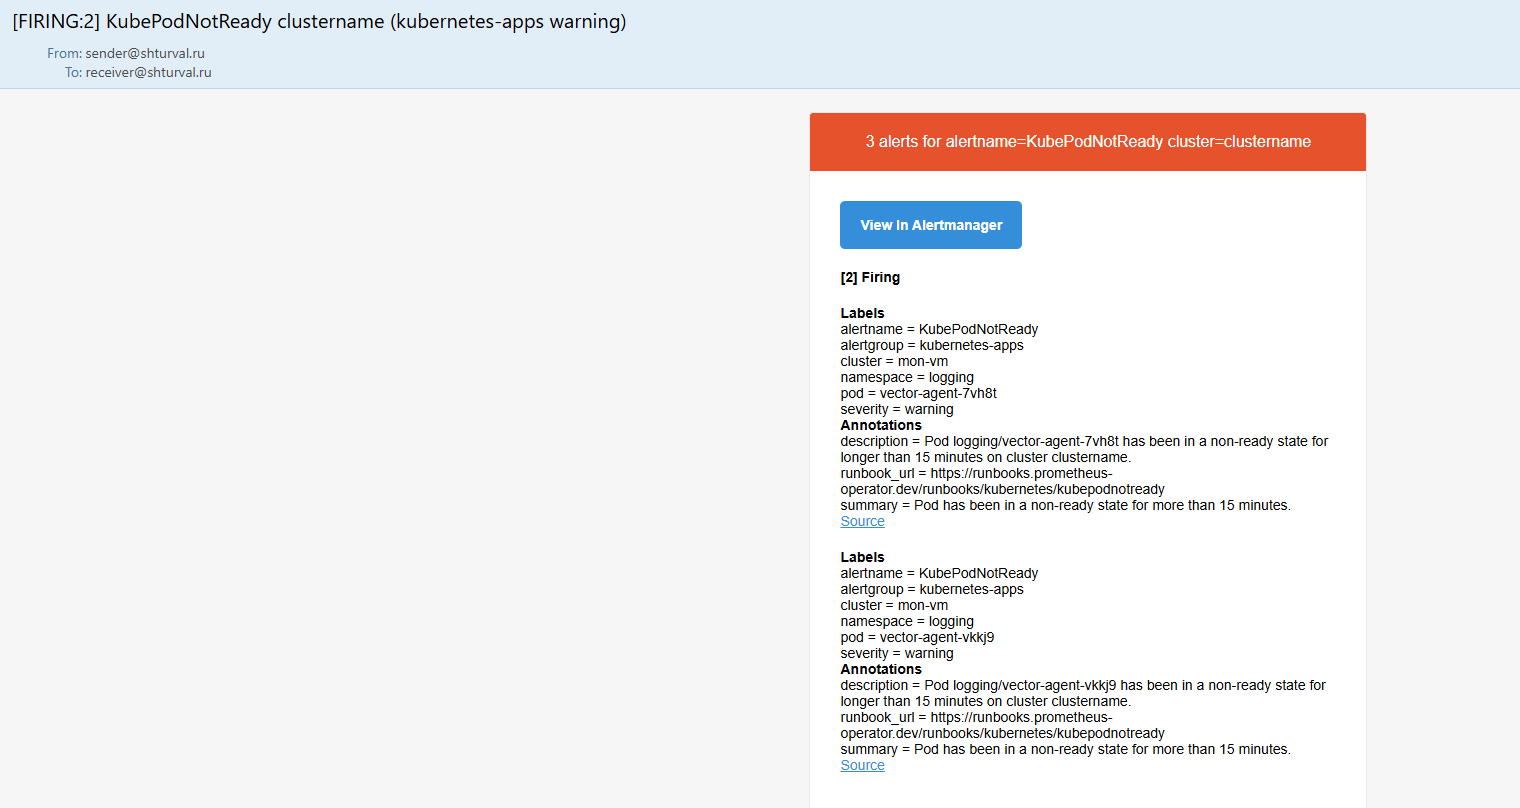Open the Source link for vector-agent-7vh8t alert
Viewport: 1520px width, 808px height.
[x=862, y=521]
